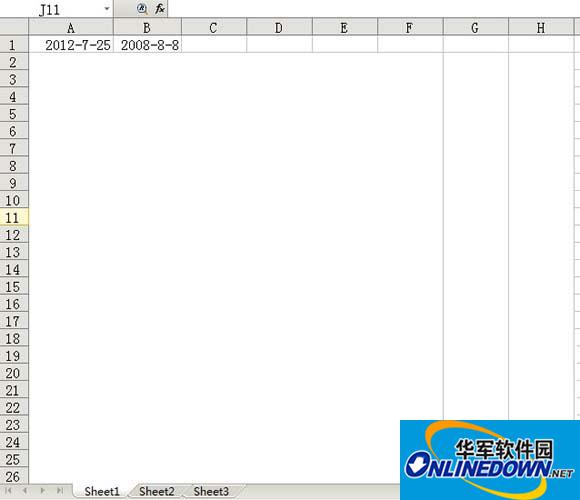Screen dimensions: 580x500
Task: Click the Select All corner box
Action: (14, 27)
